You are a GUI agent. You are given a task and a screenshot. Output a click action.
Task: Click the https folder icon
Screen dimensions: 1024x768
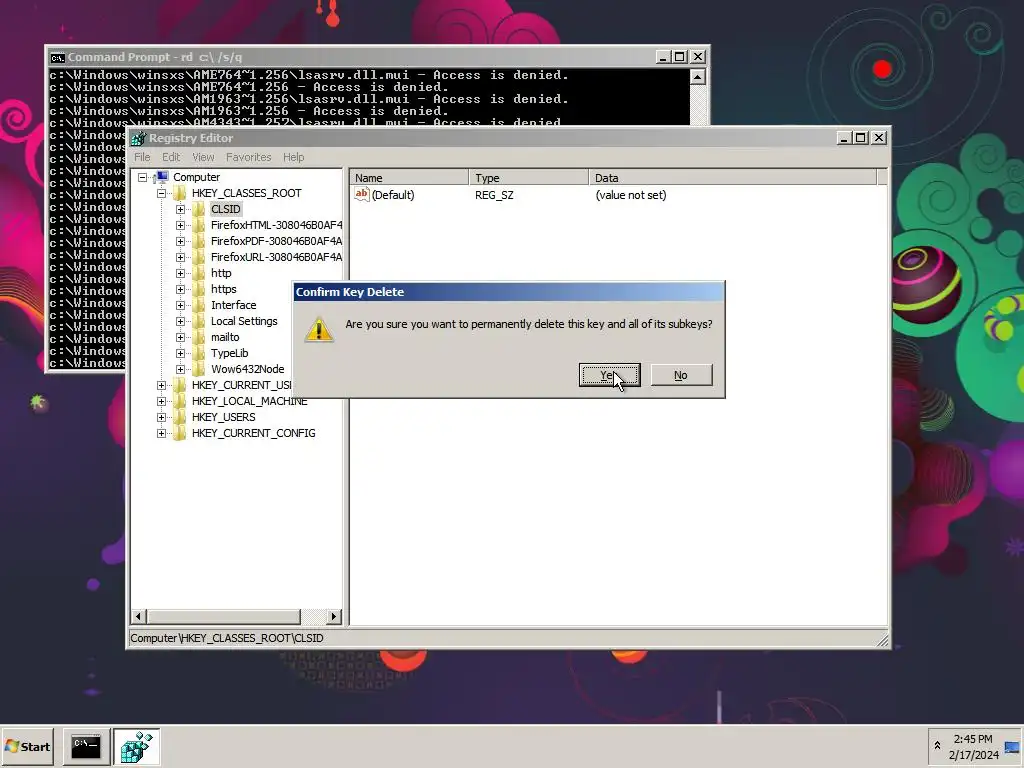pos(199,289)
